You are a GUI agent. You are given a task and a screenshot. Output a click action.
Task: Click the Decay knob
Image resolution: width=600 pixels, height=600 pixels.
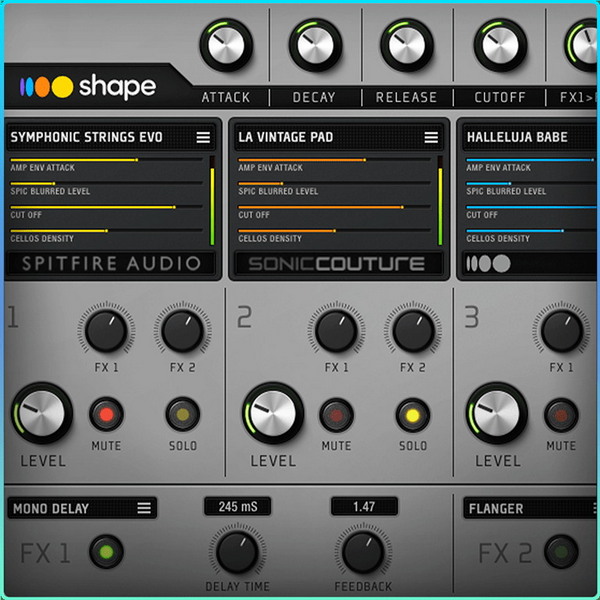[316, 45]
